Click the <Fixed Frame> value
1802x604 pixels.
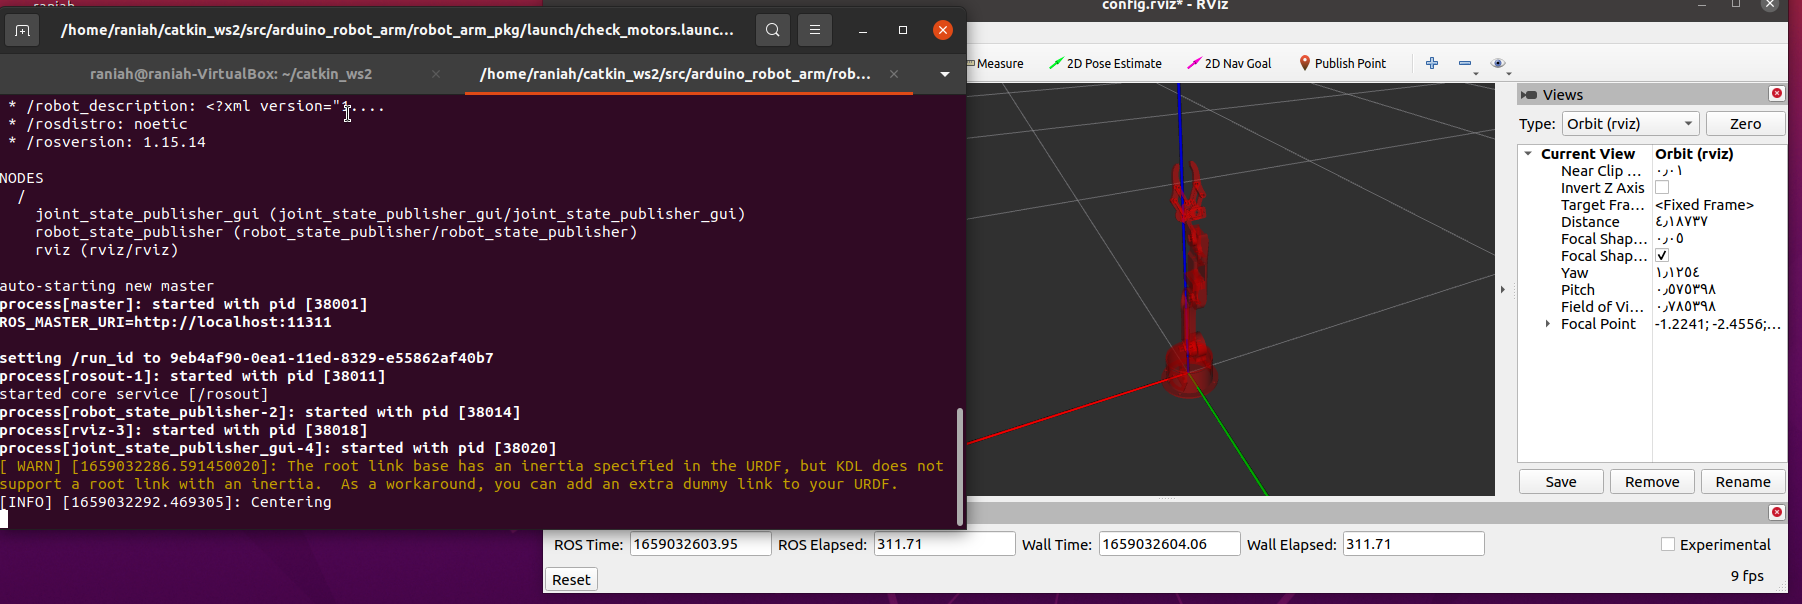[1704, 205]
